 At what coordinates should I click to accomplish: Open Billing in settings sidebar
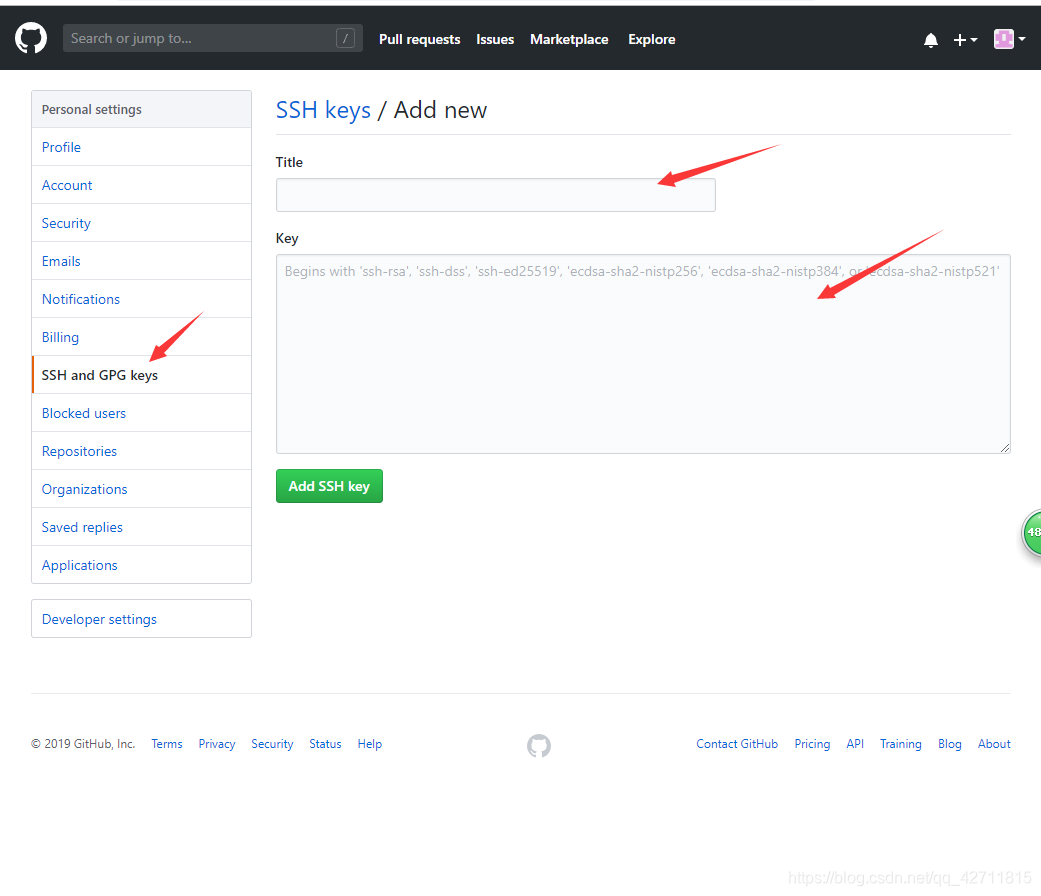click(141, 337)
